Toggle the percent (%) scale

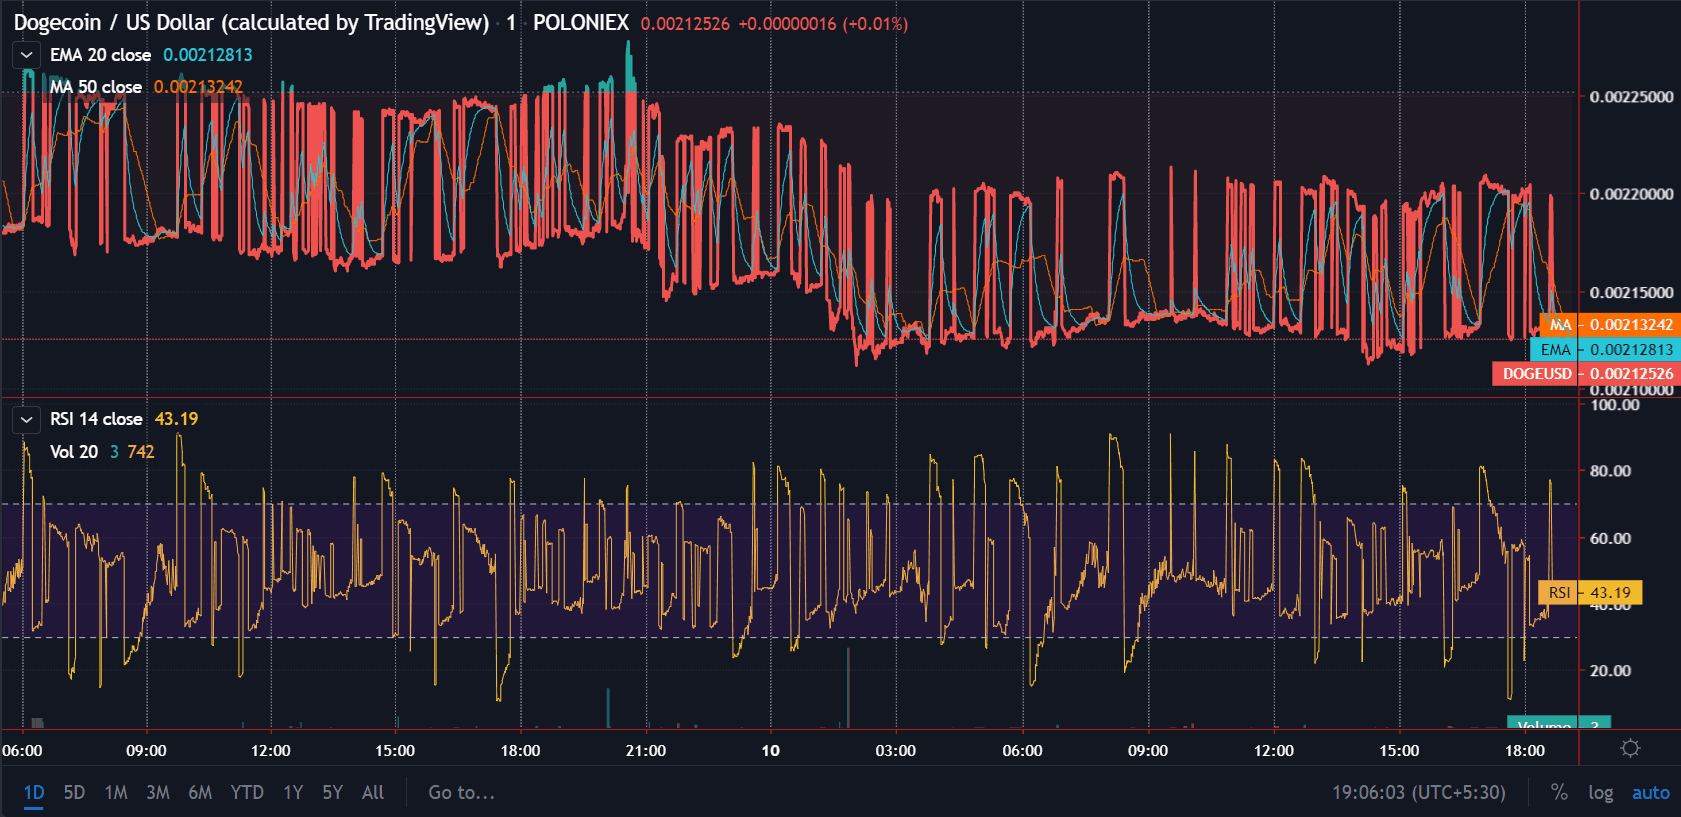[x=1559, y=792]
